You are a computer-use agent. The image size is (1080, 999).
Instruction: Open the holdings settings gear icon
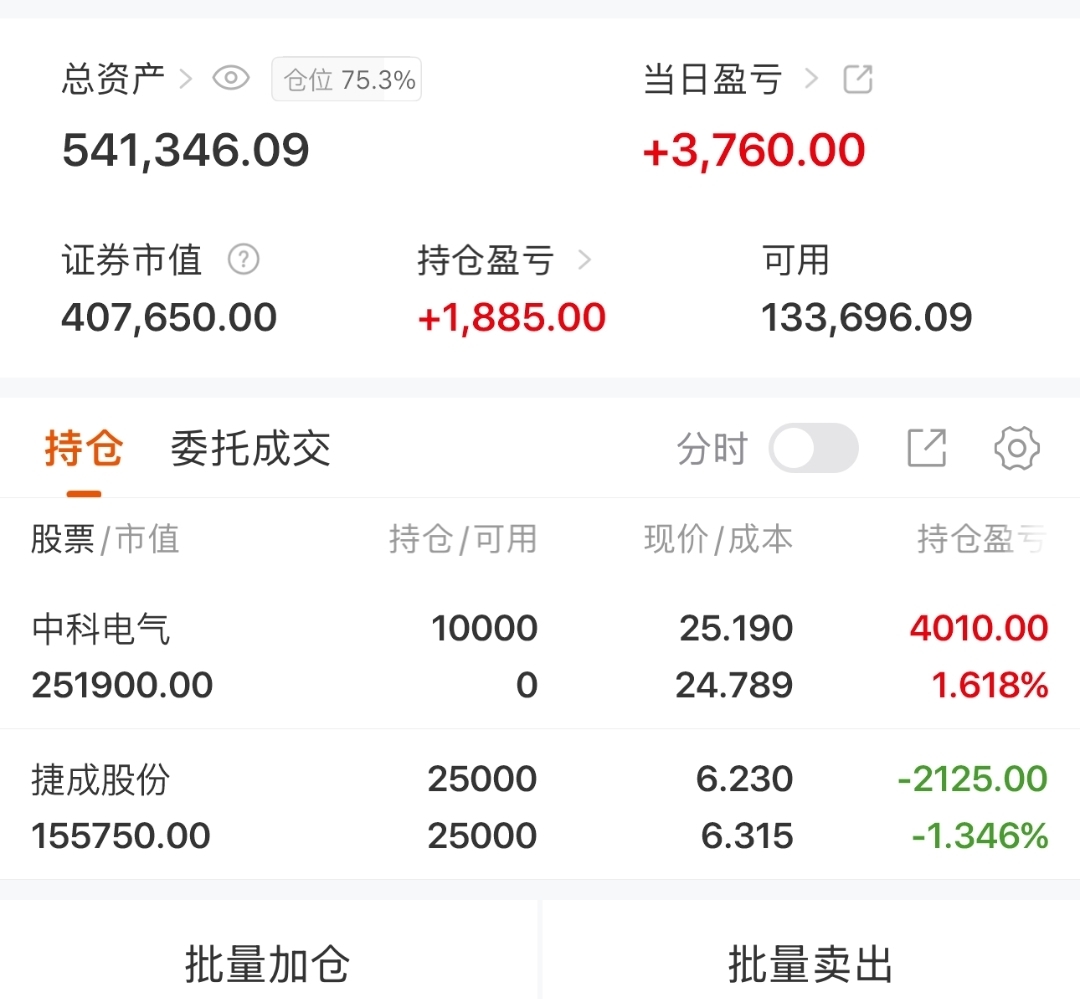click(1016, 448)
